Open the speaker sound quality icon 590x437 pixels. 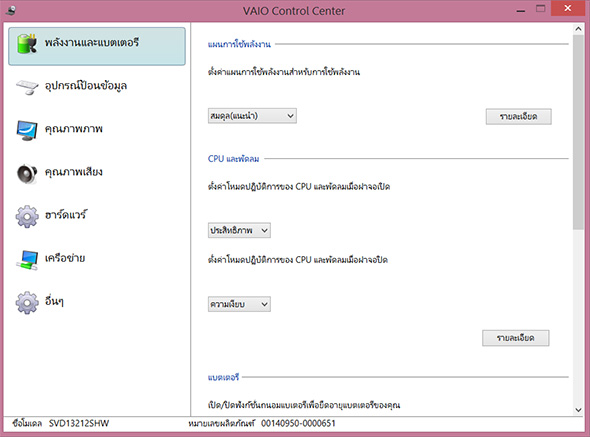click(x=27, y=174)
